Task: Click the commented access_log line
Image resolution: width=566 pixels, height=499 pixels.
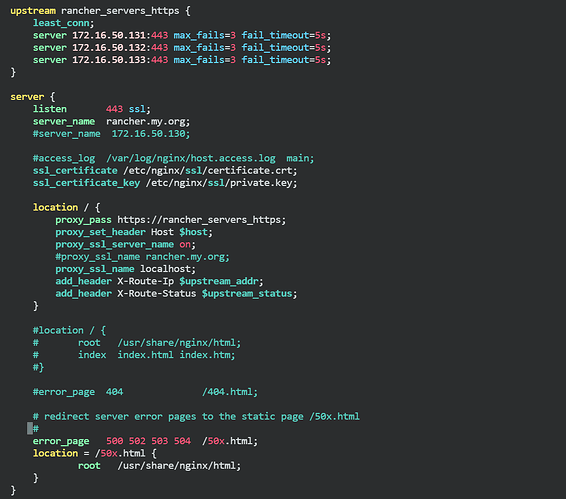Action: pos(173,158)
